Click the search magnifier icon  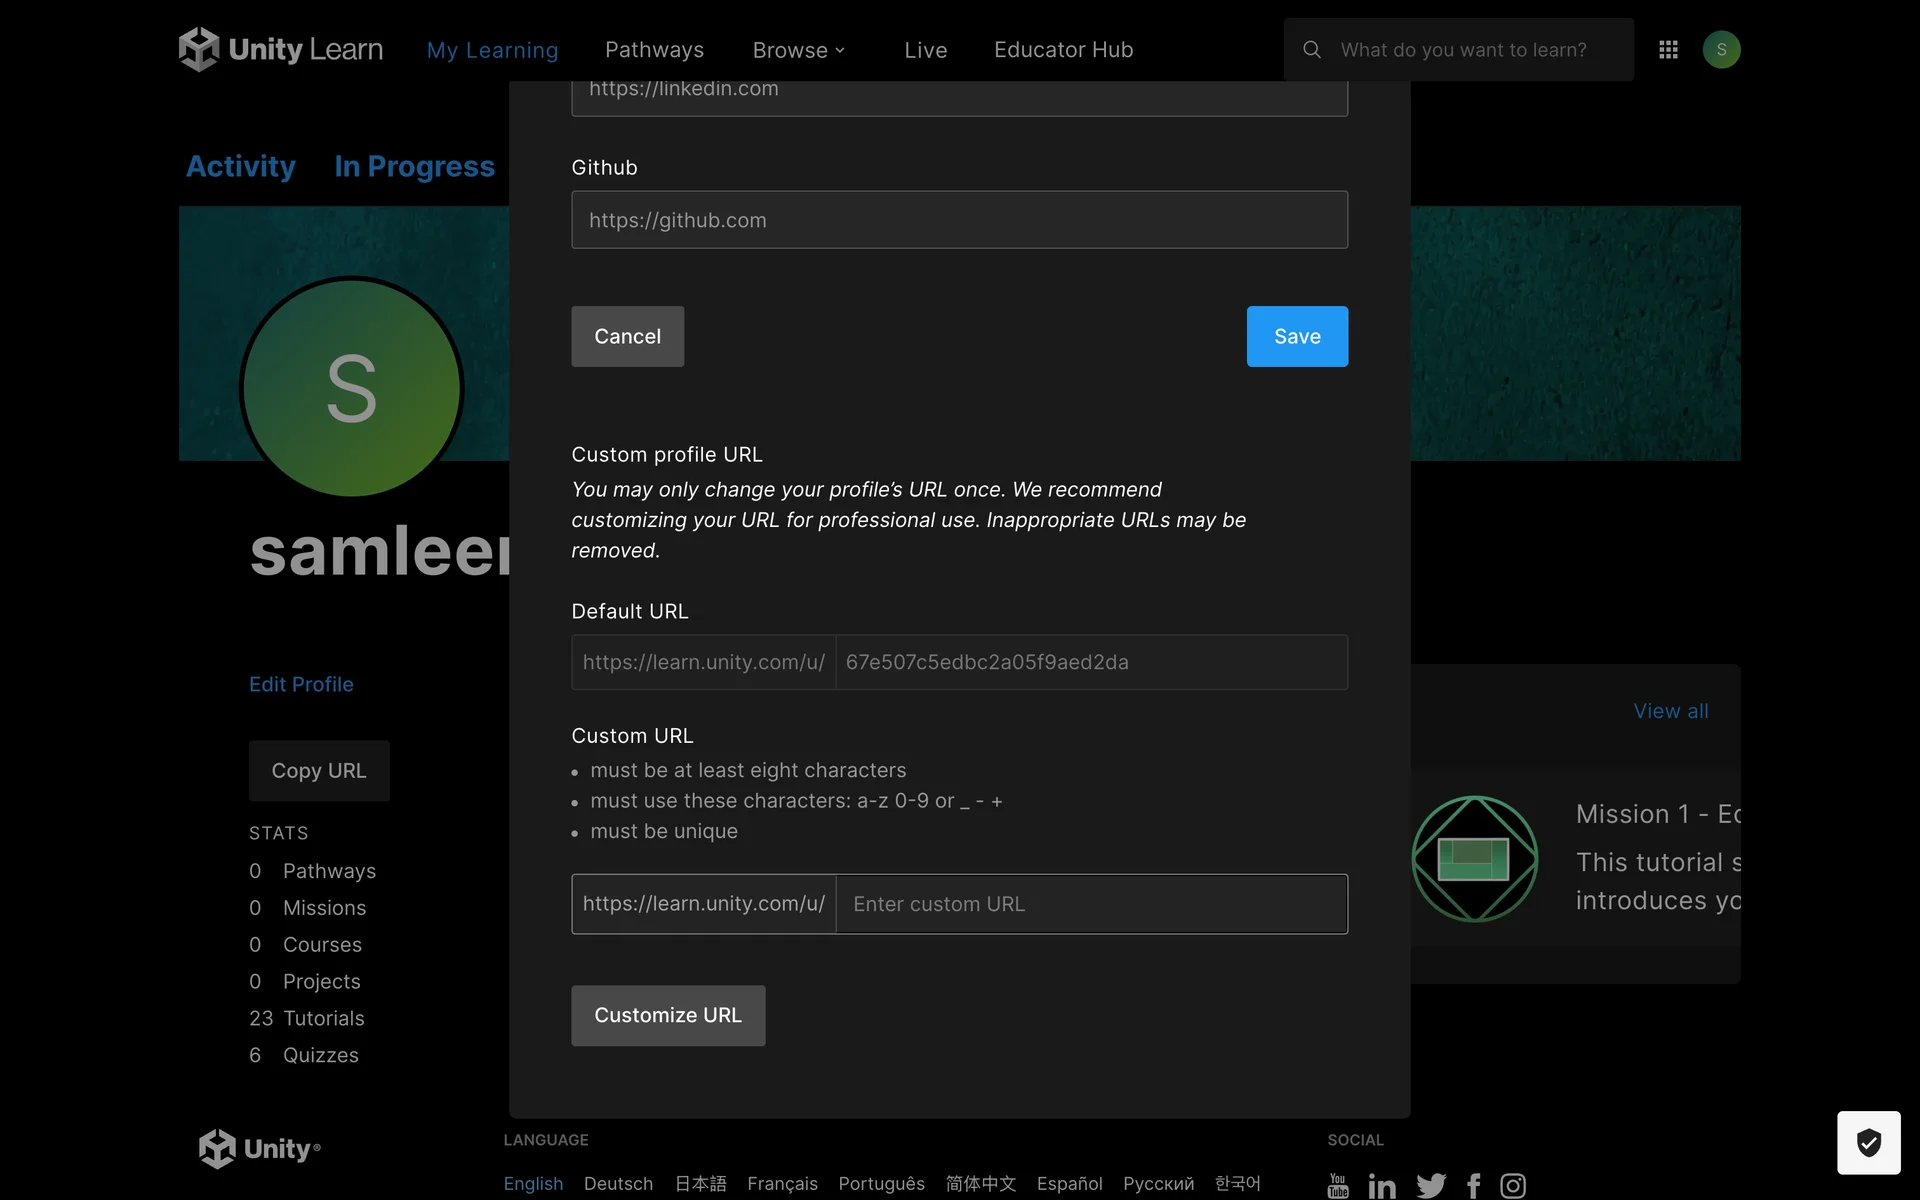(1312, 49)
